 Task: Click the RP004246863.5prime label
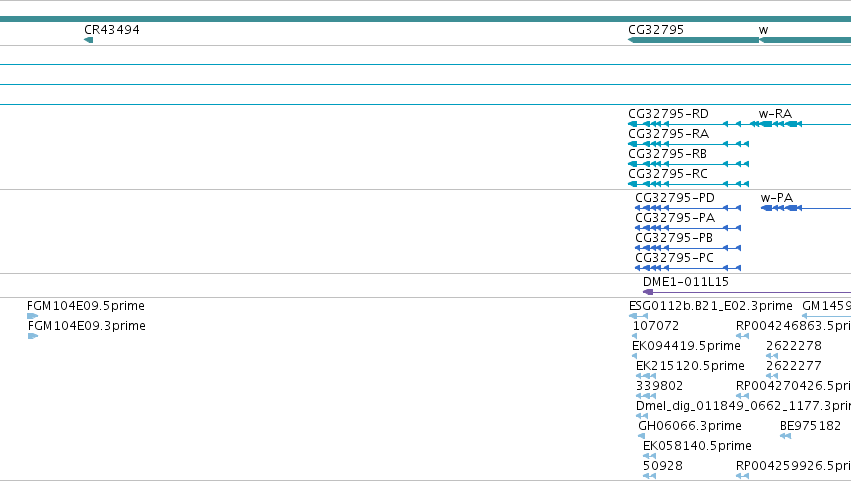793,326
